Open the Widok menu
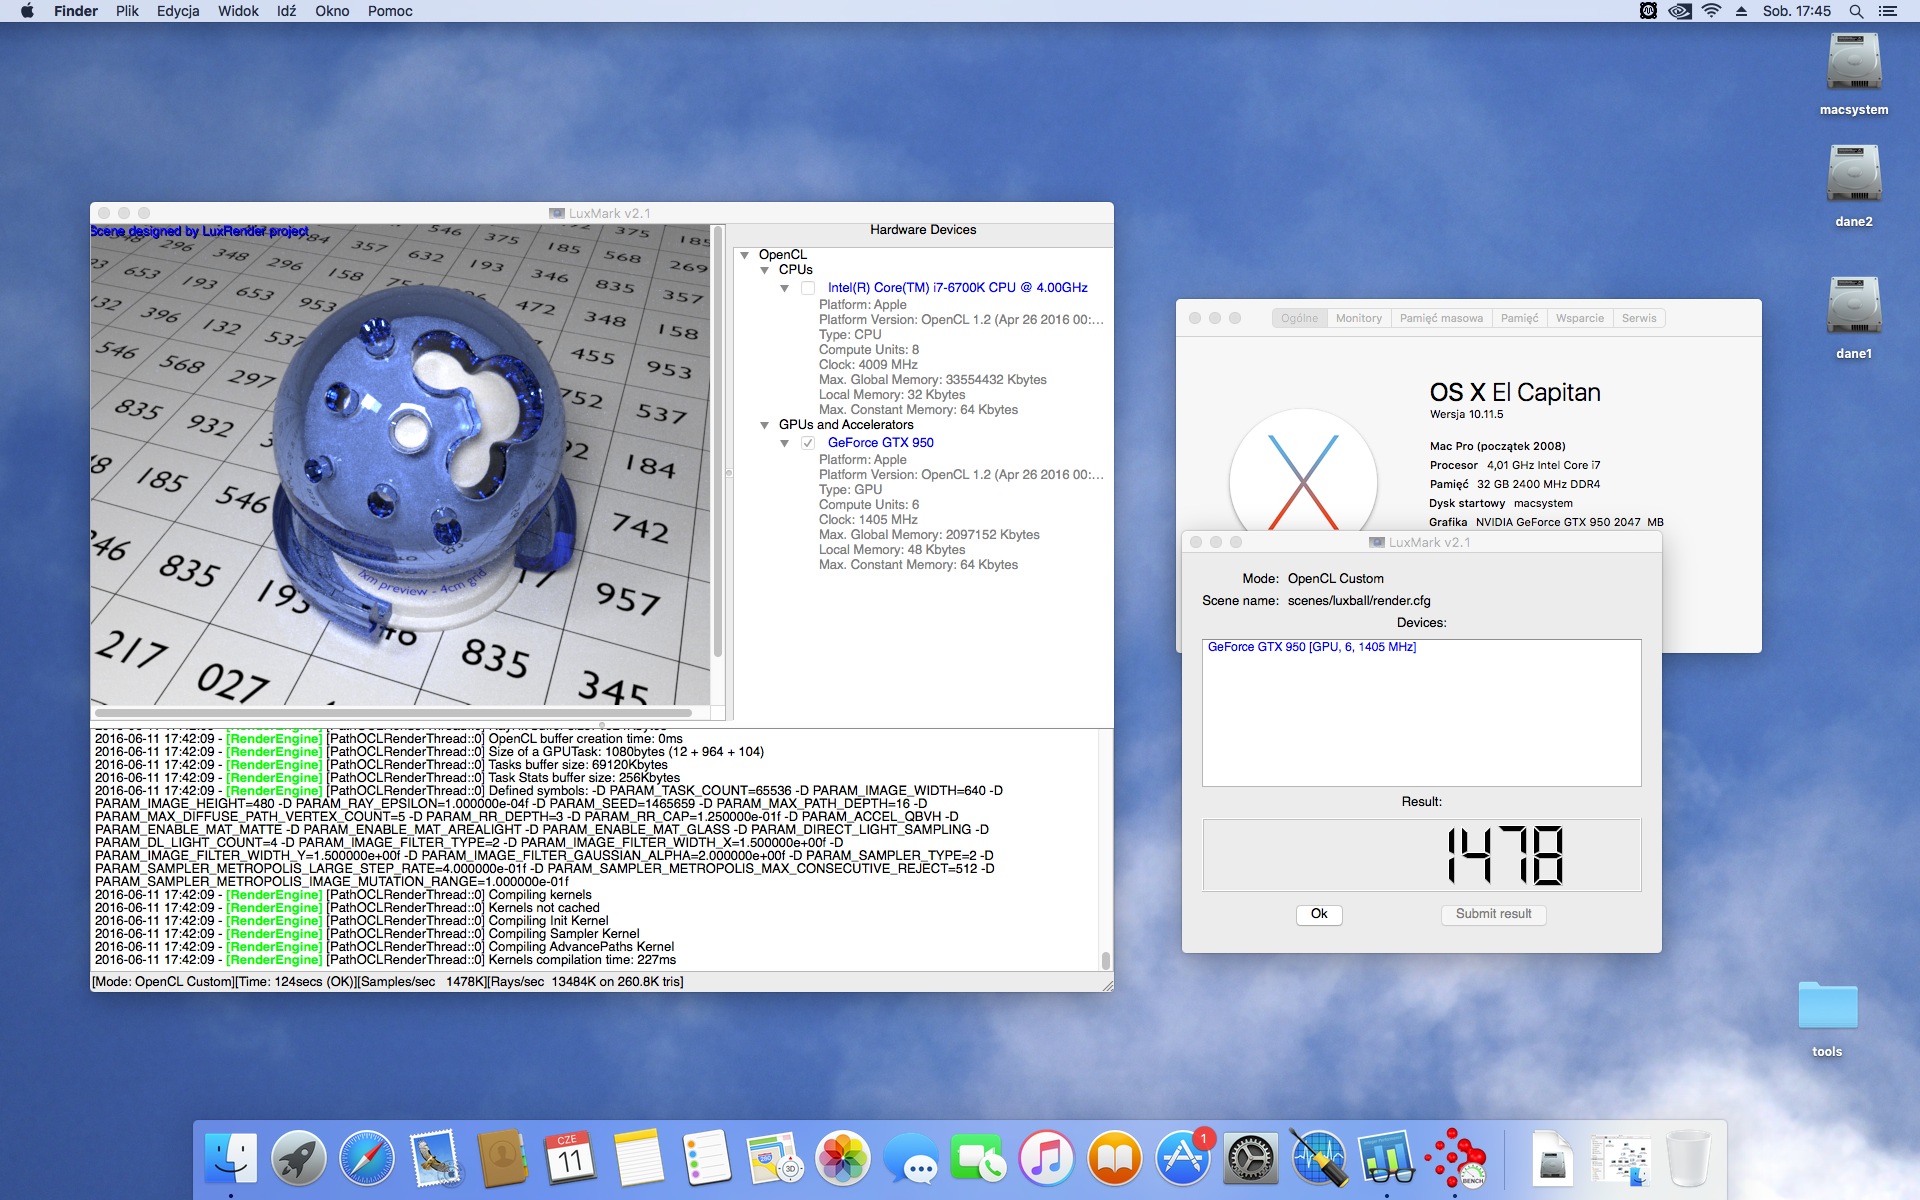Image resolution: width=1920 pixels, height=1200 pixels. 238,11
